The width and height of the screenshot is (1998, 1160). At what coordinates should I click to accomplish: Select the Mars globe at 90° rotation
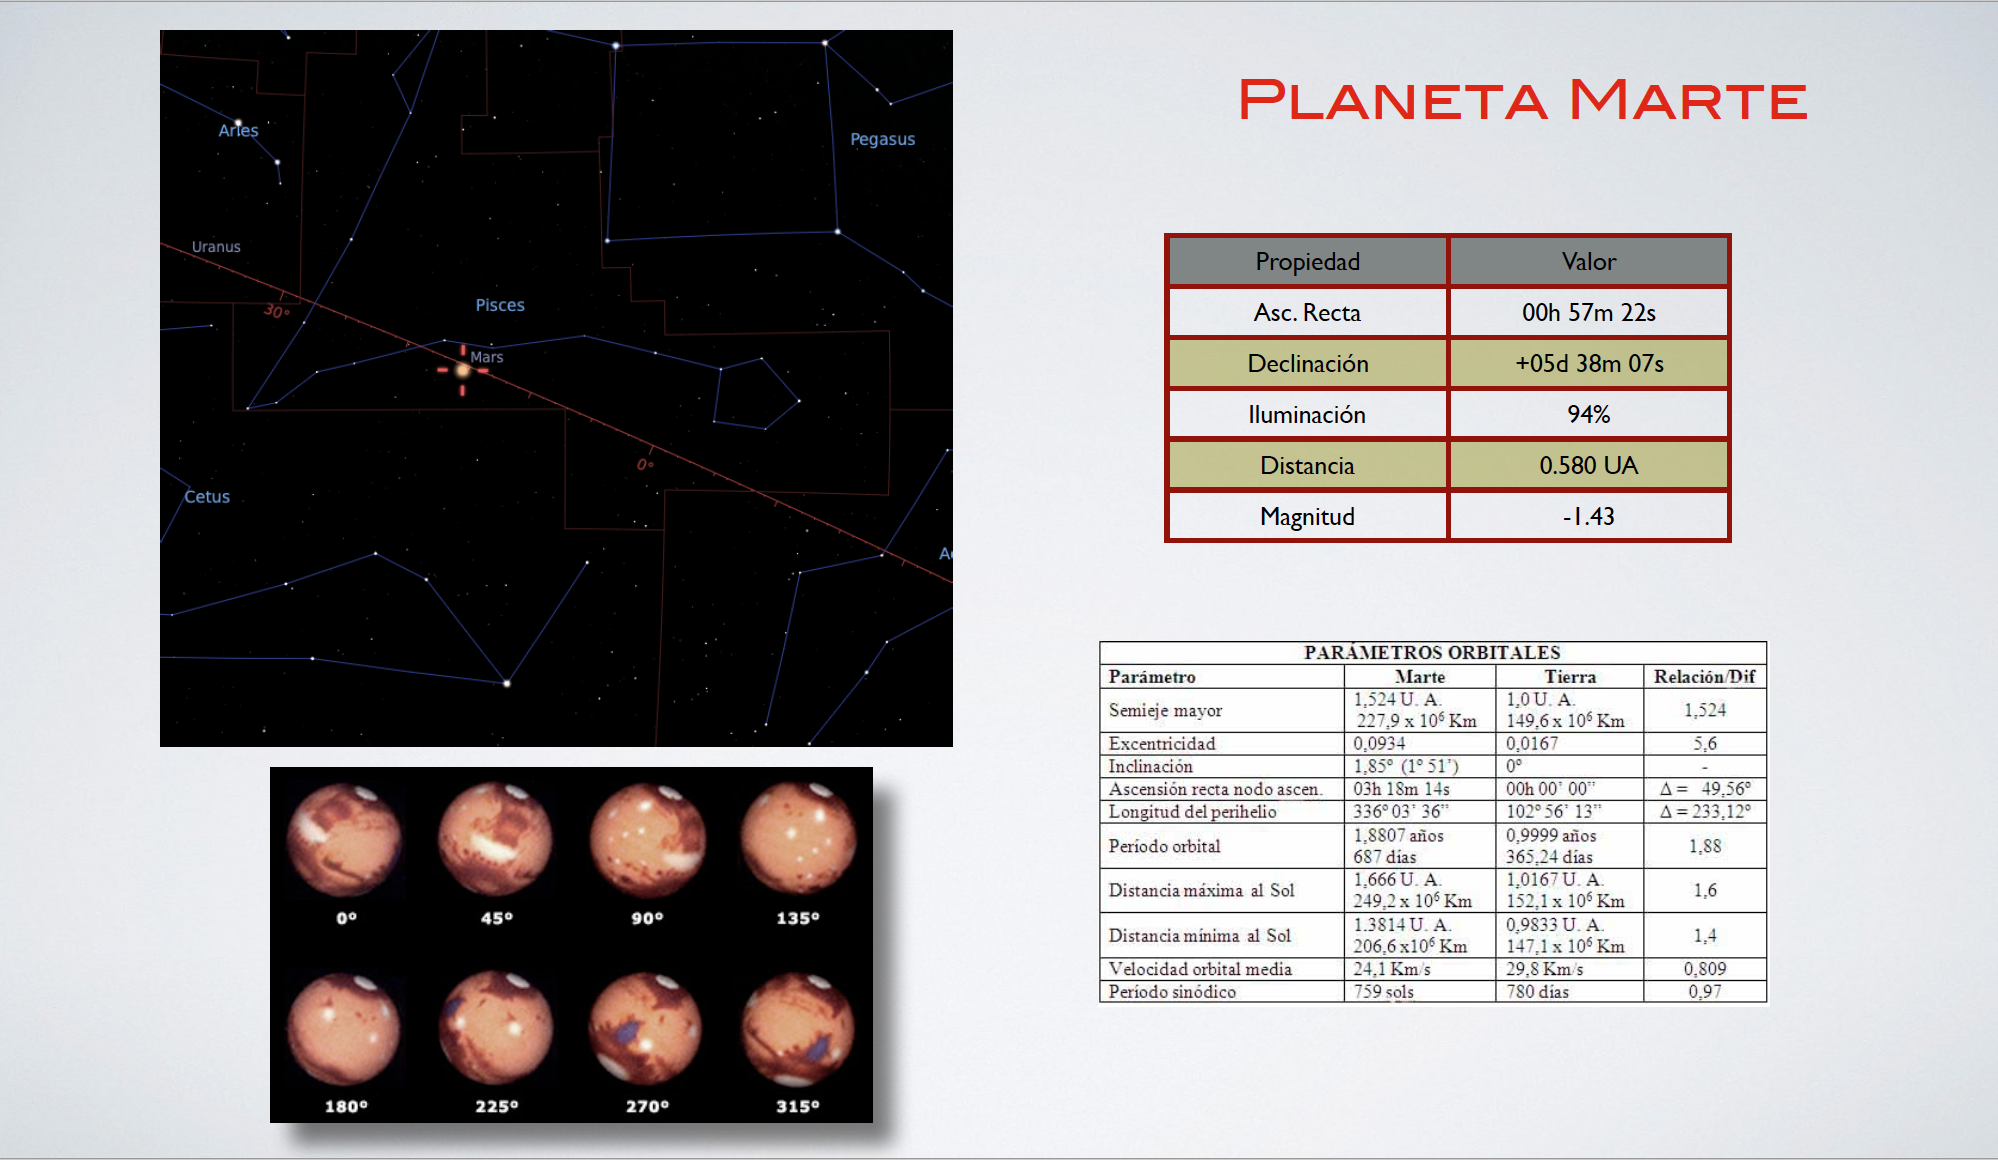[x=647, y=839]
